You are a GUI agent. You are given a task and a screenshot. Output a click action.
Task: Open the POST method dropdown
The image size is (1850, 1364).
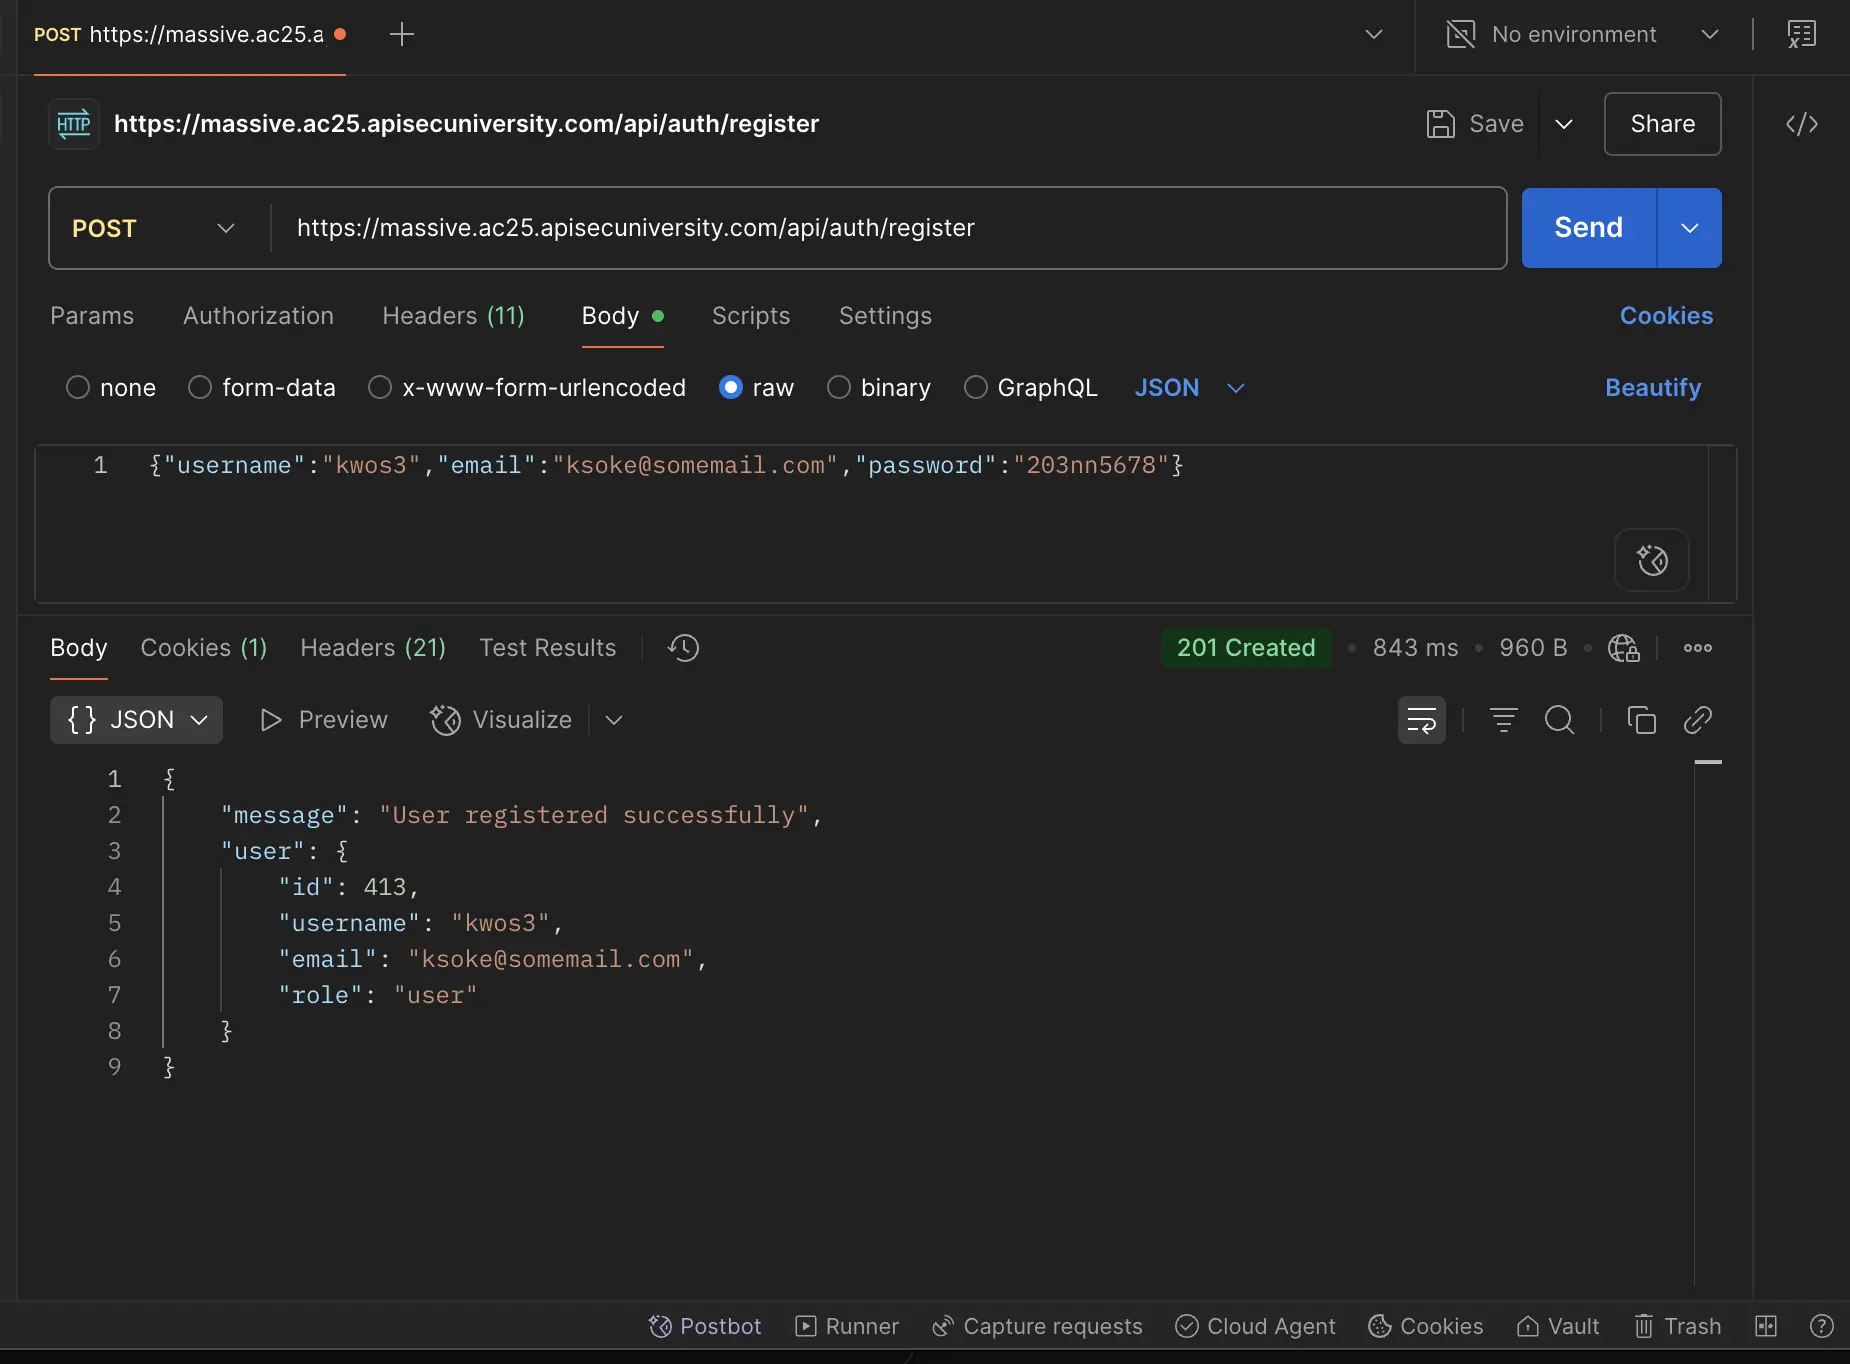155,228
